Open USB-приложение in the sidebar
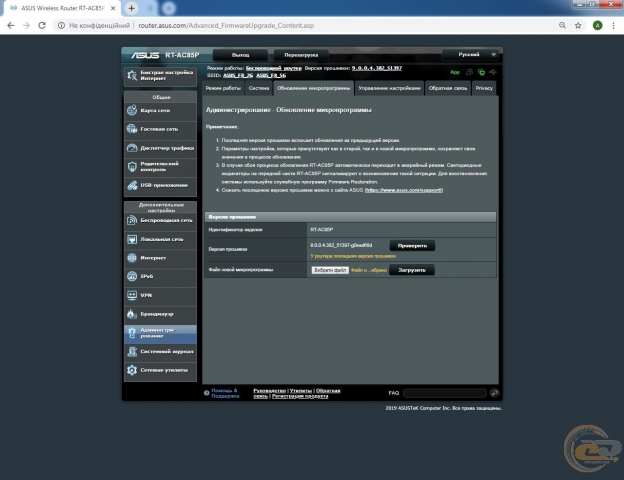The width and height of the screenshot is (624, 480). (160, 185)
